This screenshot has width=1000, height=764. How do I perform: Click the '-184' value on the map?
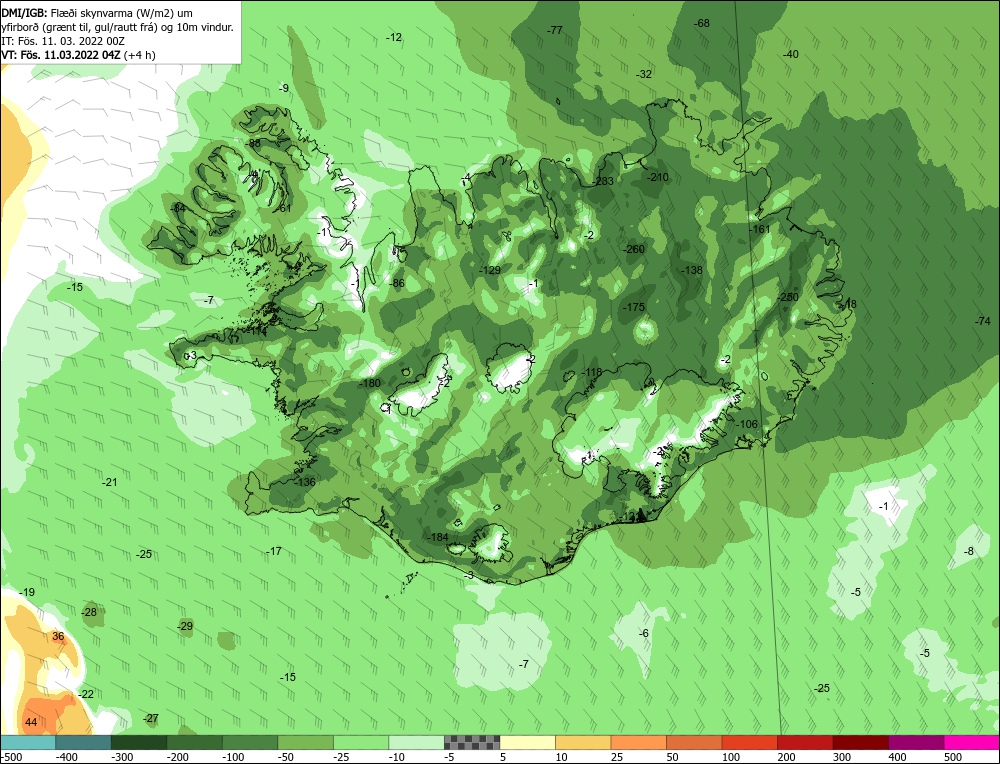click(x=438, y=537)
